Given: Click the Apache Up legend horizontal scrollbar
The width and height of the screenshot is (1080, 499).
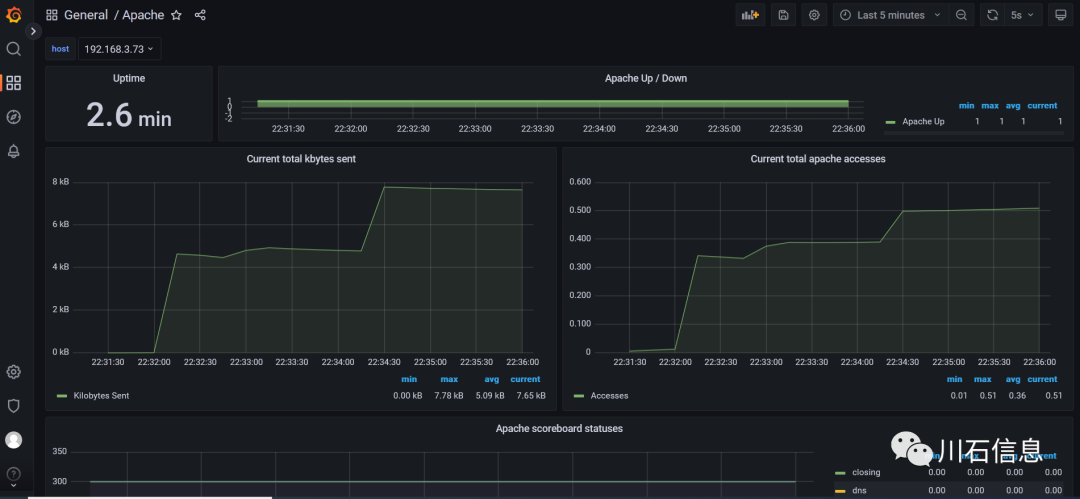Looking at the screenshot, I should click(973, 132).
